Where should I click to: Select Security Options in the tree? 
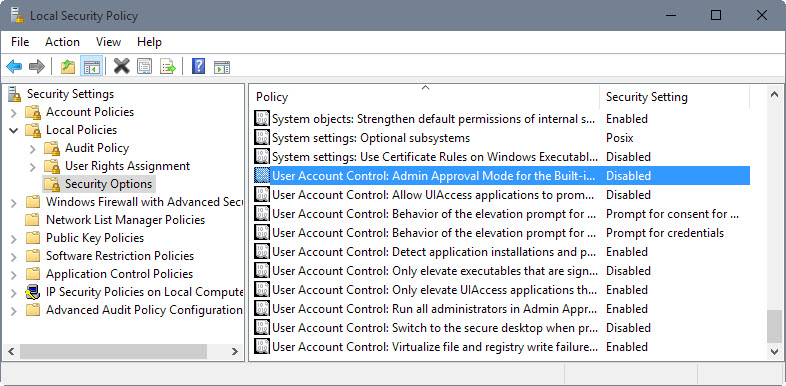[108, 184]
